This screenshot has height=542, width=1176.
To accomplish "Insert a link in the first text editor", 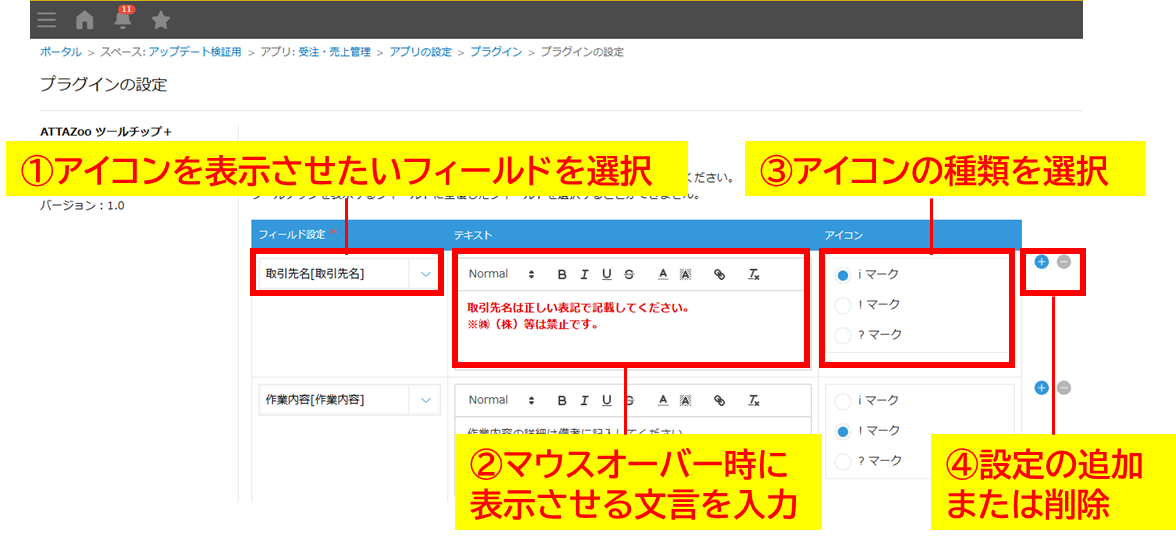I will 719,274.
